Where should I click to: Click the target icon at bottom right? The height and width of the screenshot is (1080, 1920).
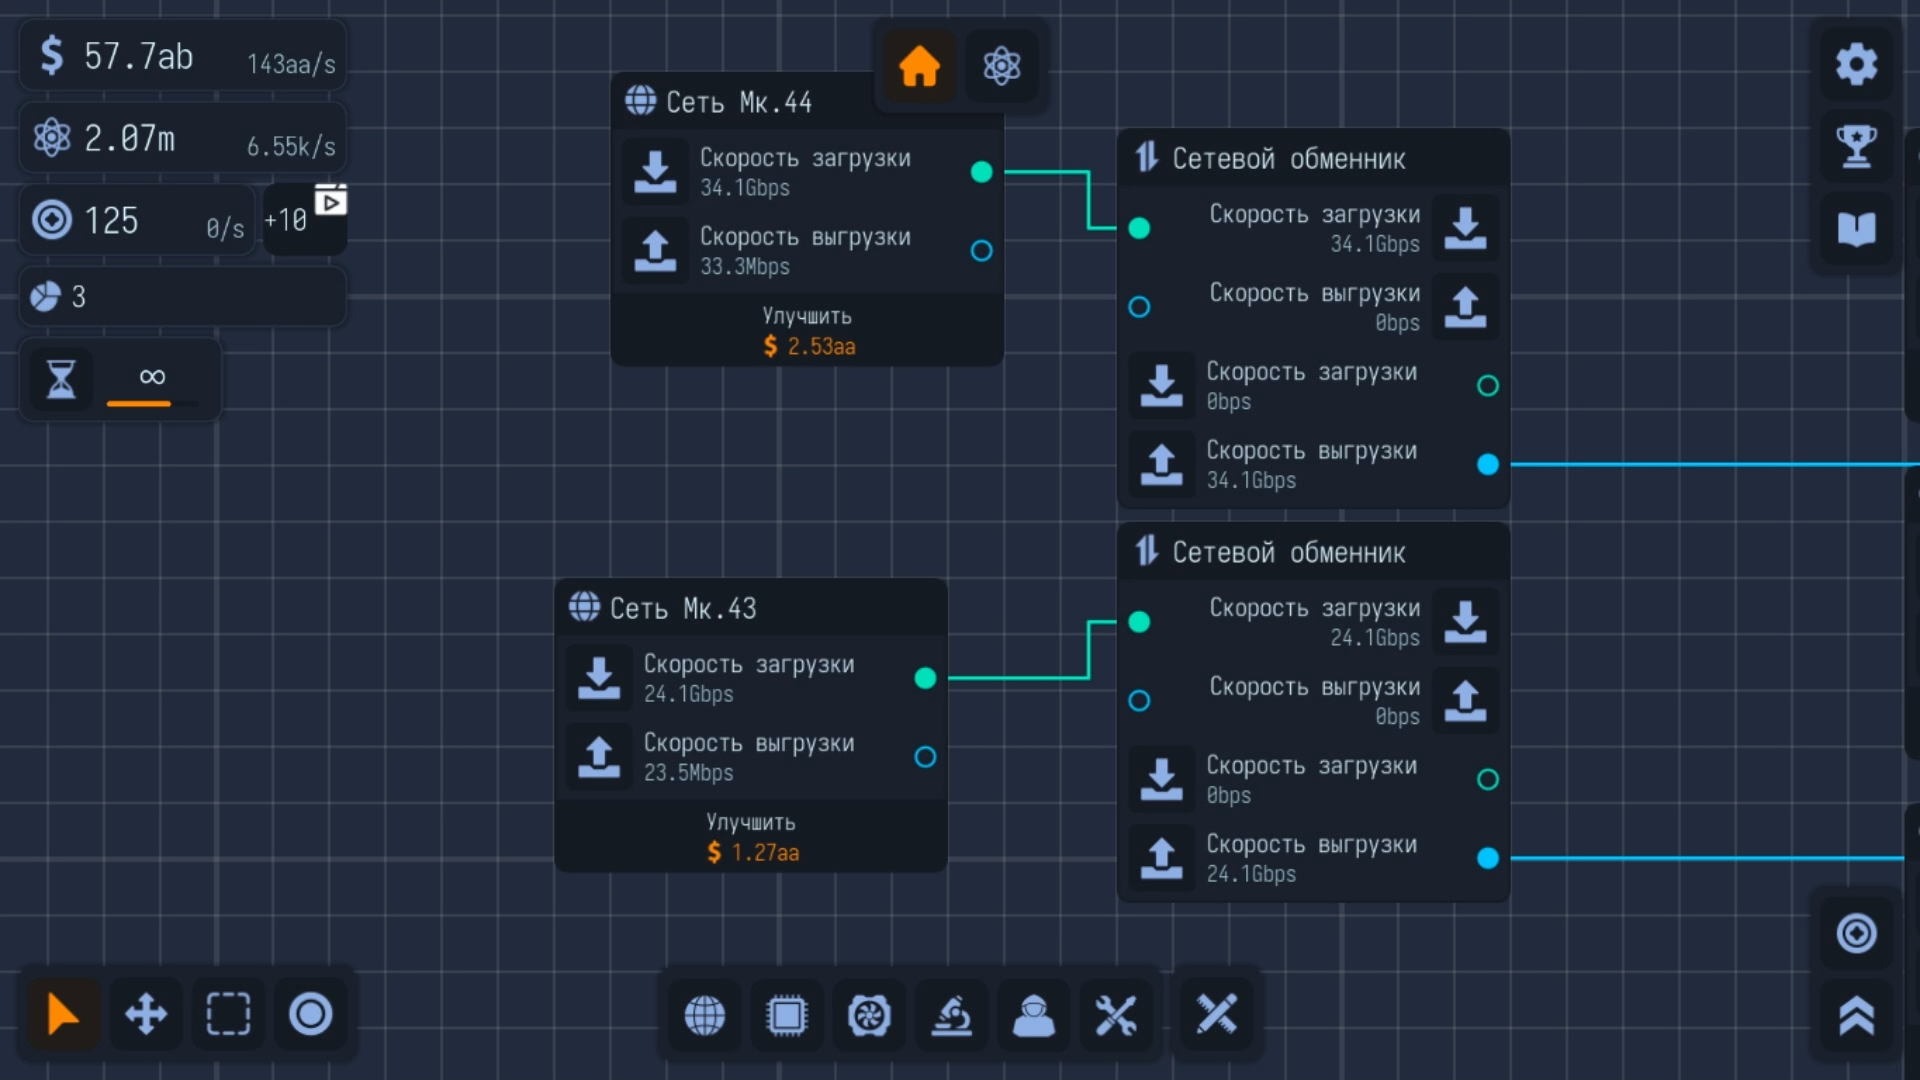[1856, 933]
